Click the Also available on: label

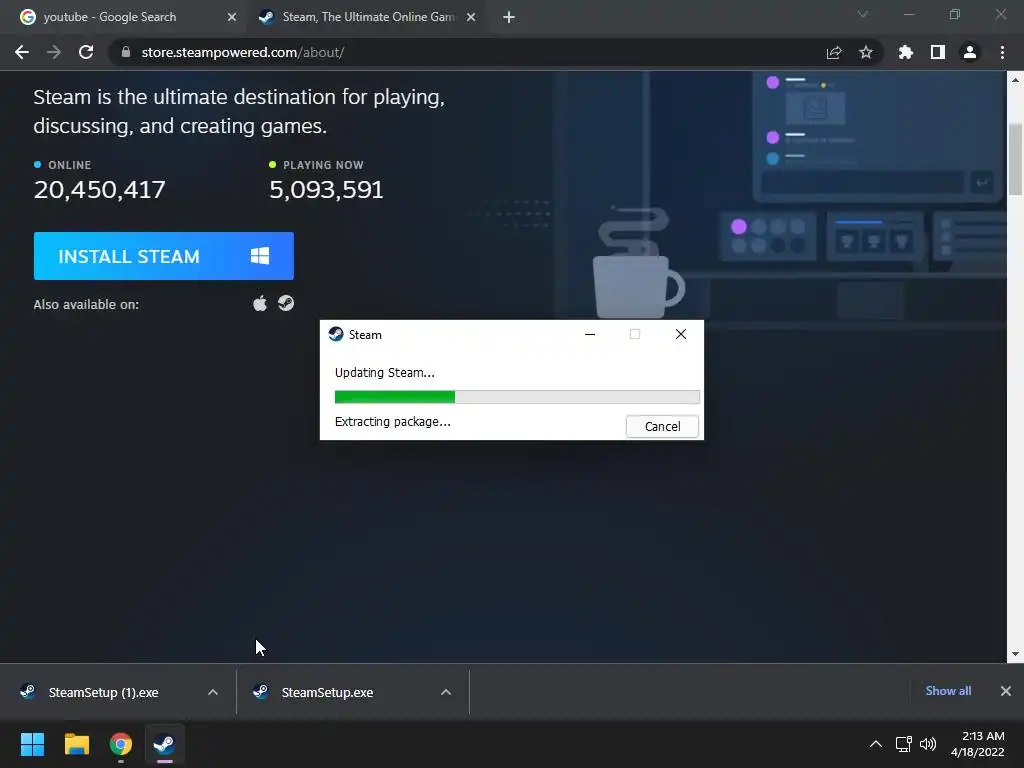(x=86, y=304)
